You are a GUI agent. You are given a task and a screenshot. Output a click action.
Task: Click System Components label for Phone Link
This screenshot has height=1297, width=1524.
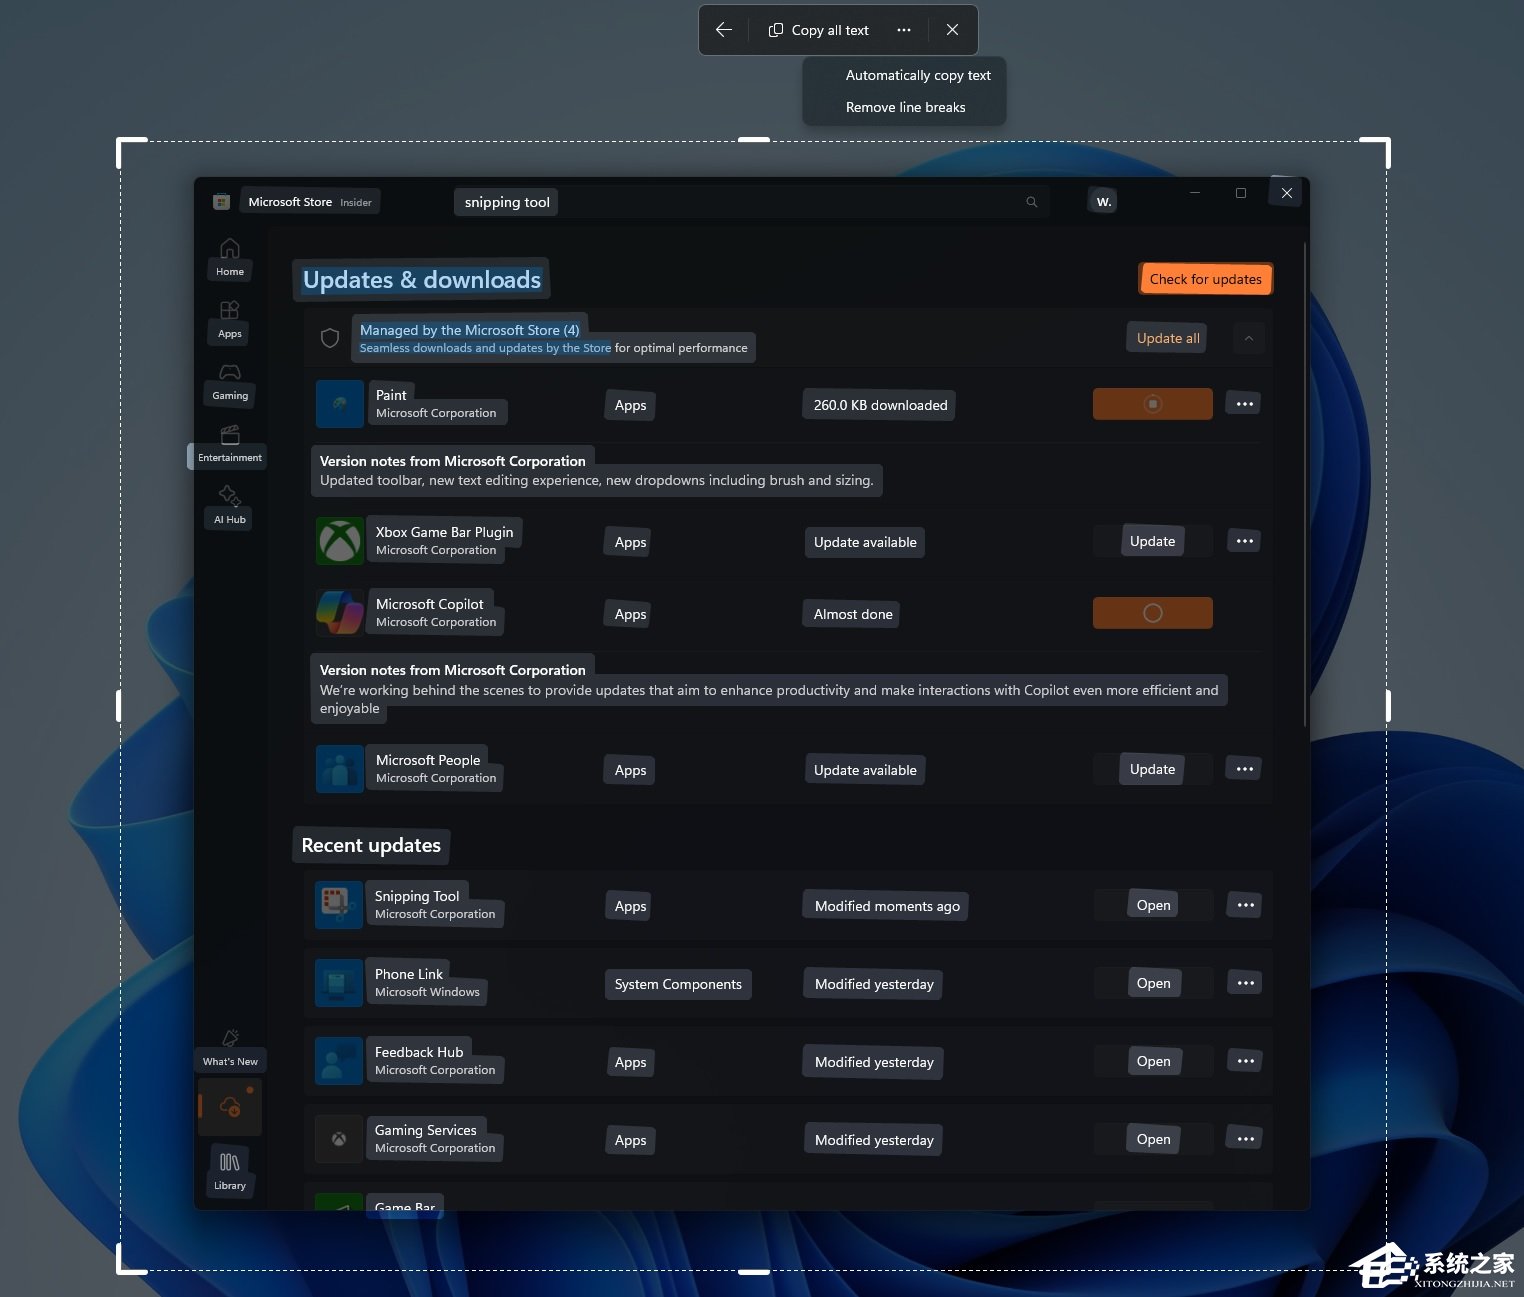678,984
